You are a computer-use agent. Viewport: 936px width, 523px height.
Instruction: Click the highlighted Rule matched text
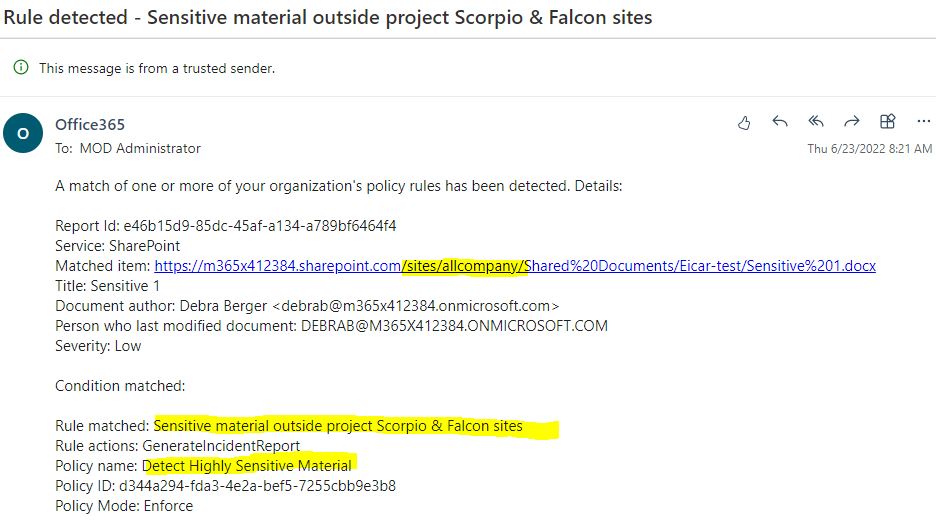click(x=338, y=426)
